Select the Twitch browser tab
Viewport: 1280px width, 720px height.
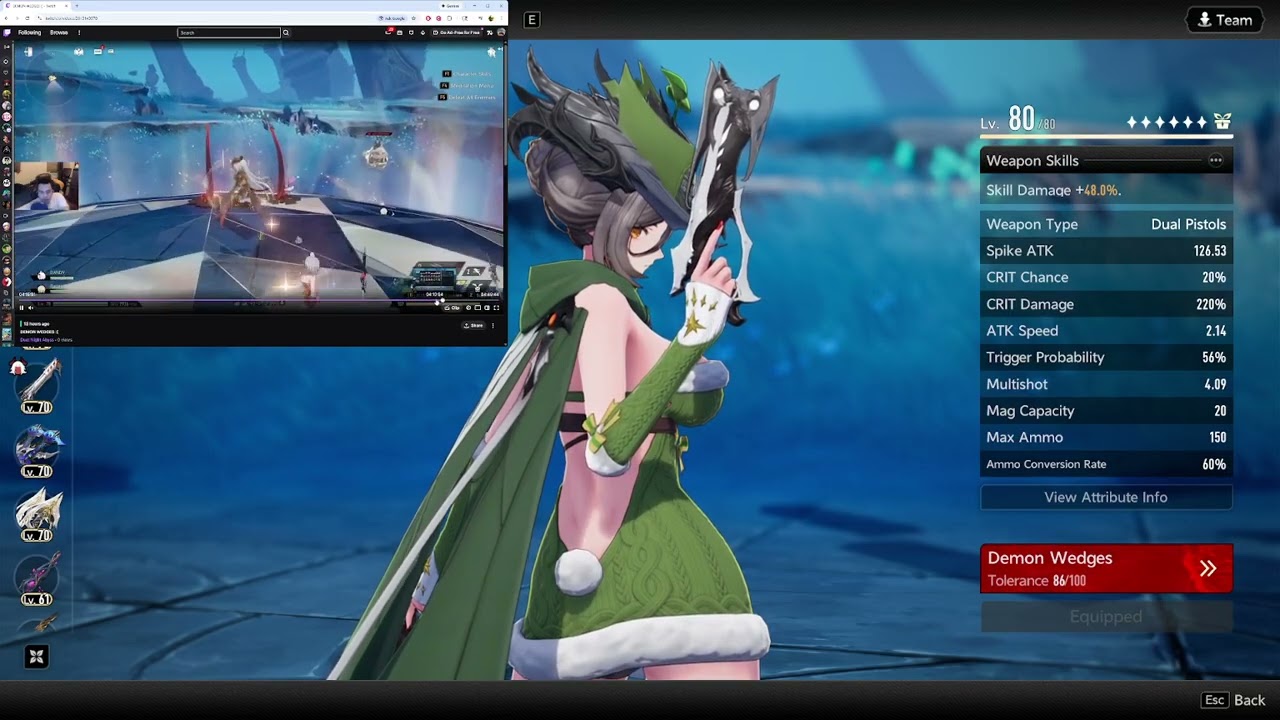pyautogui.click(x=36, y=6)
